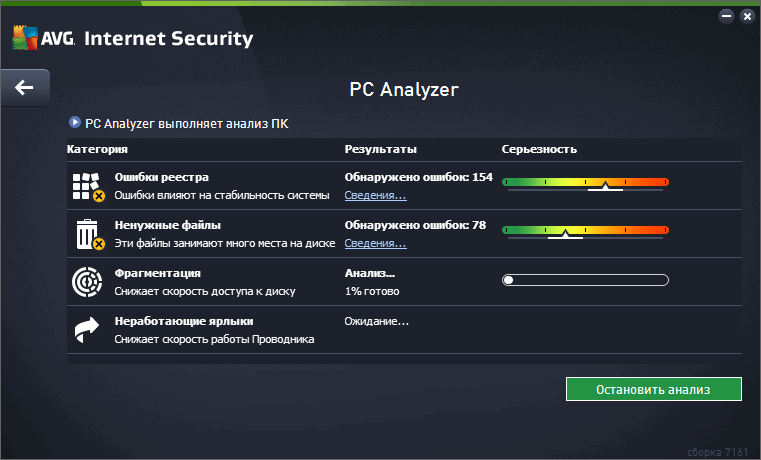761x460 pixels.
Task: Click the AVG logo icon
Action: 25,37
